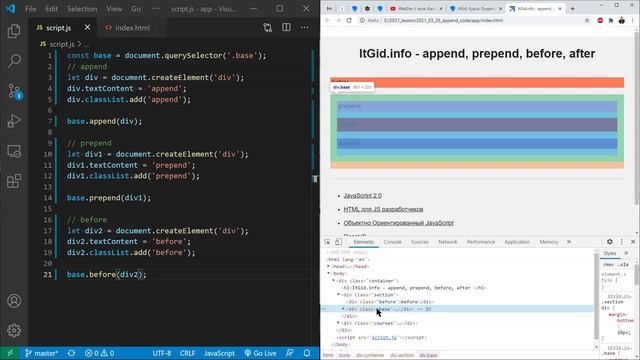
Task: Collapse the body element in DOM tree
Action: 329,273
